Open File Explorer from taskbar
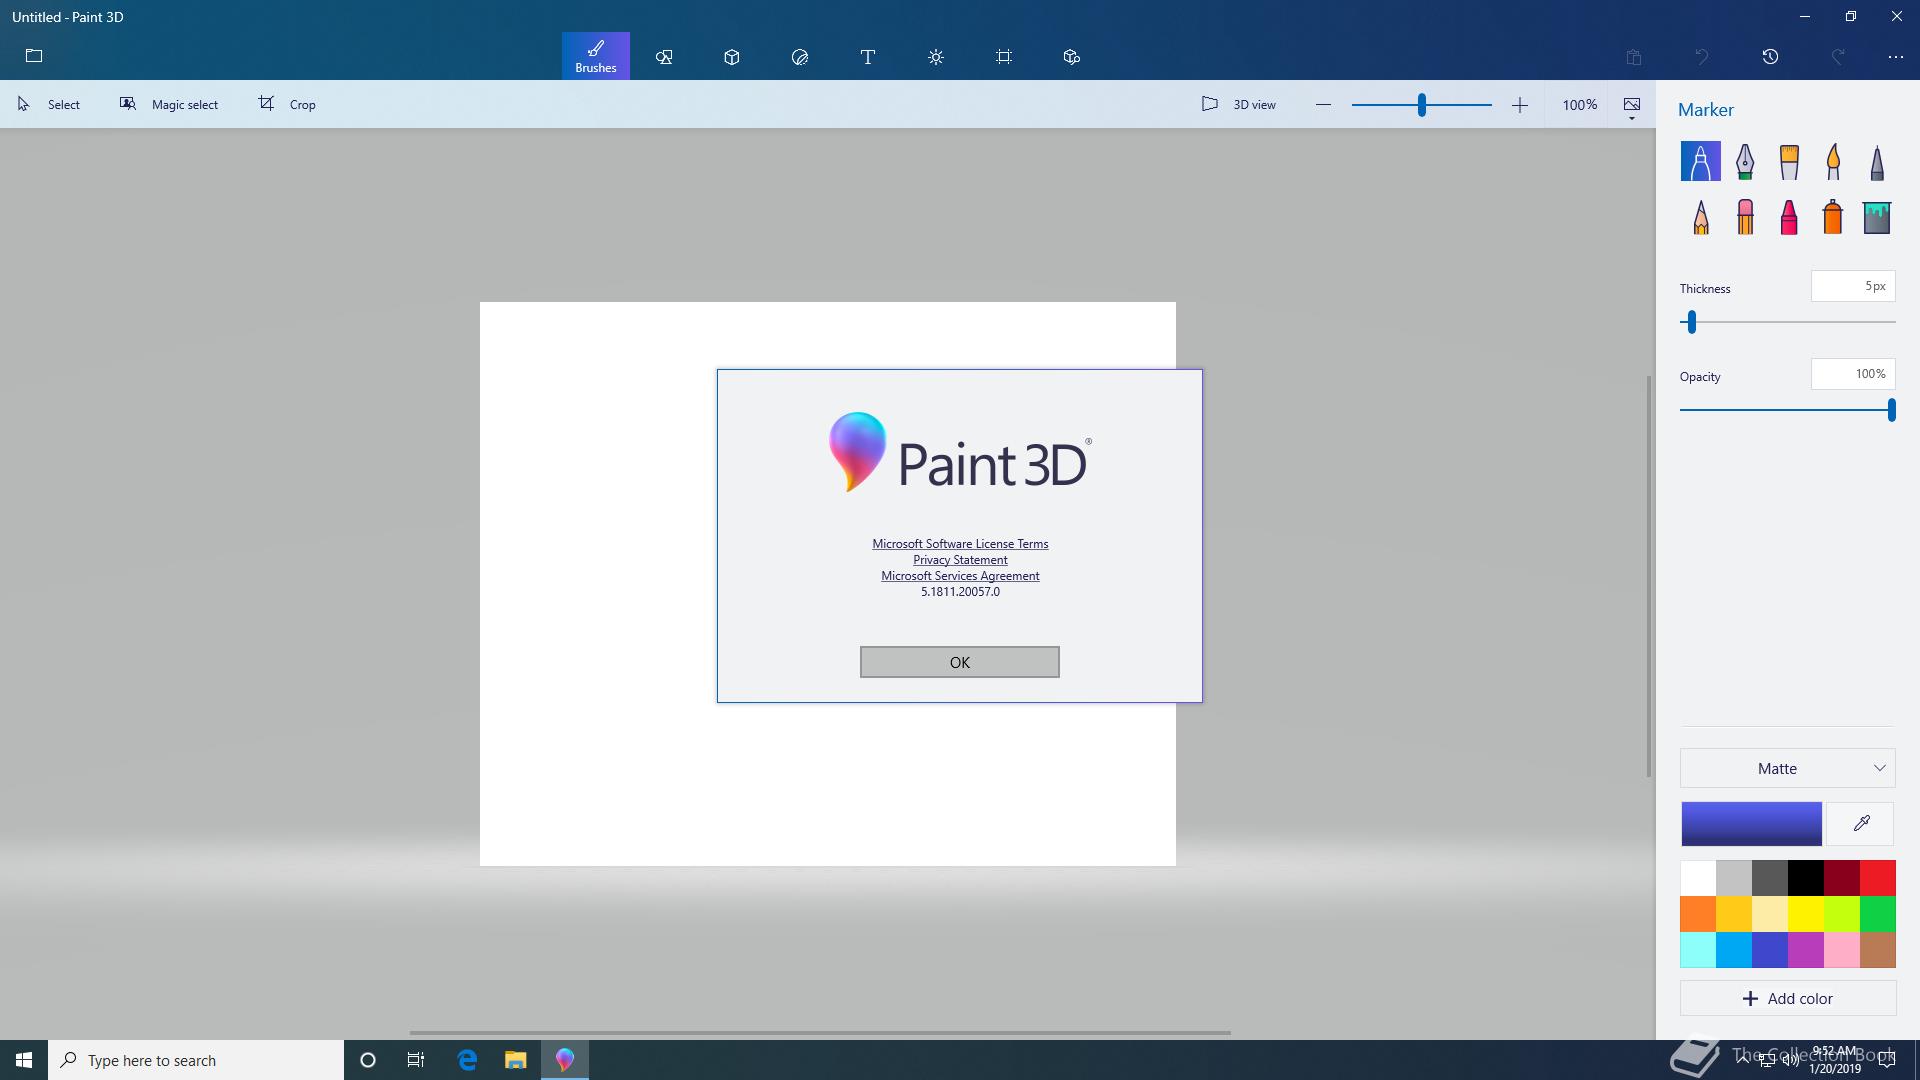Image resolution: width=1920 pixels, height=1080 pixels. coord(515,1060)
